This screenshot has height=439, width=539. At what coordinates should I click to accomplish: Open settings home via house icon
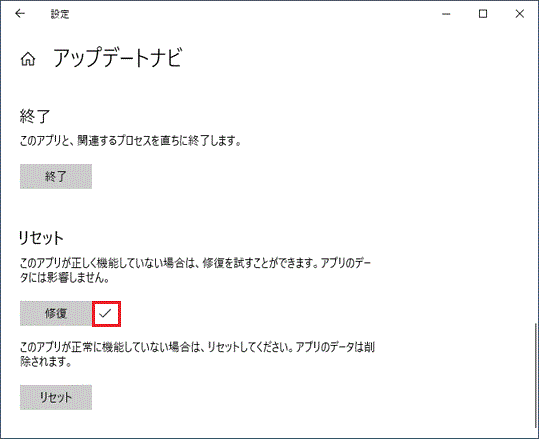click(x=28, y=59)
